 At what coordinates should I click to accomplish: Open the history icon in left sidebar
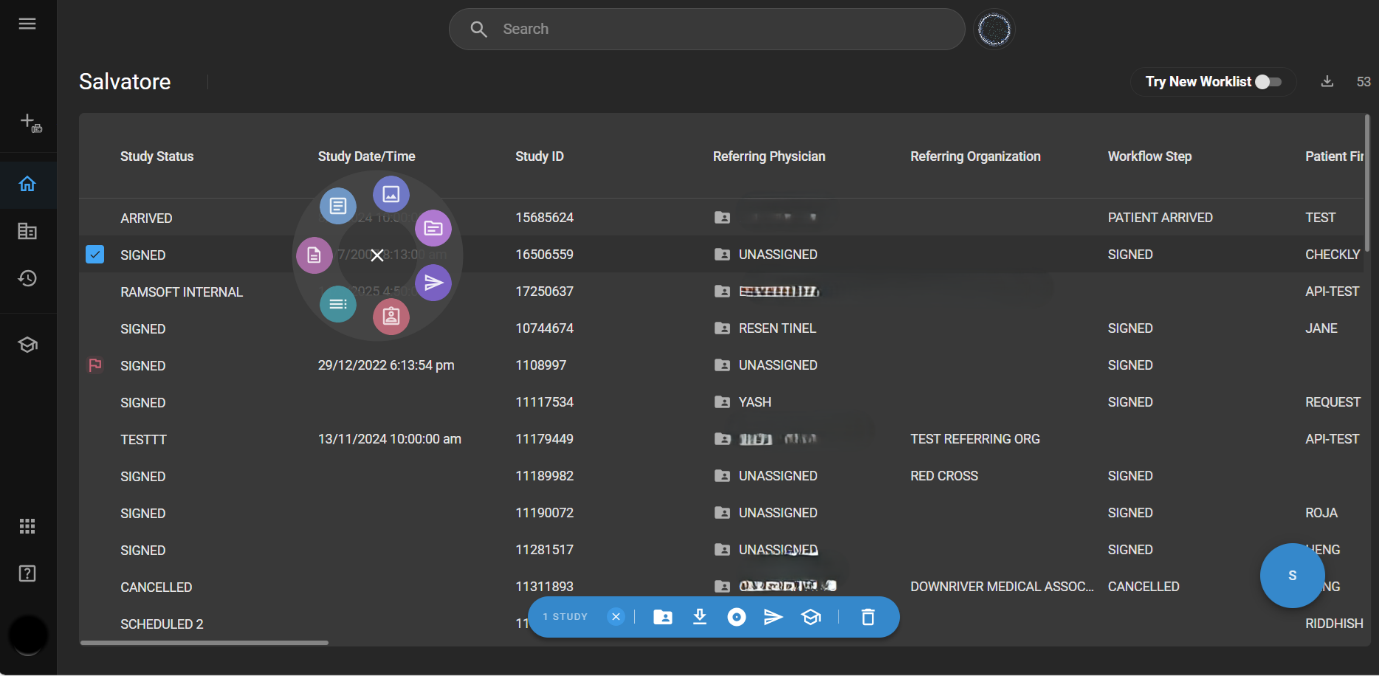pos(28,278)
